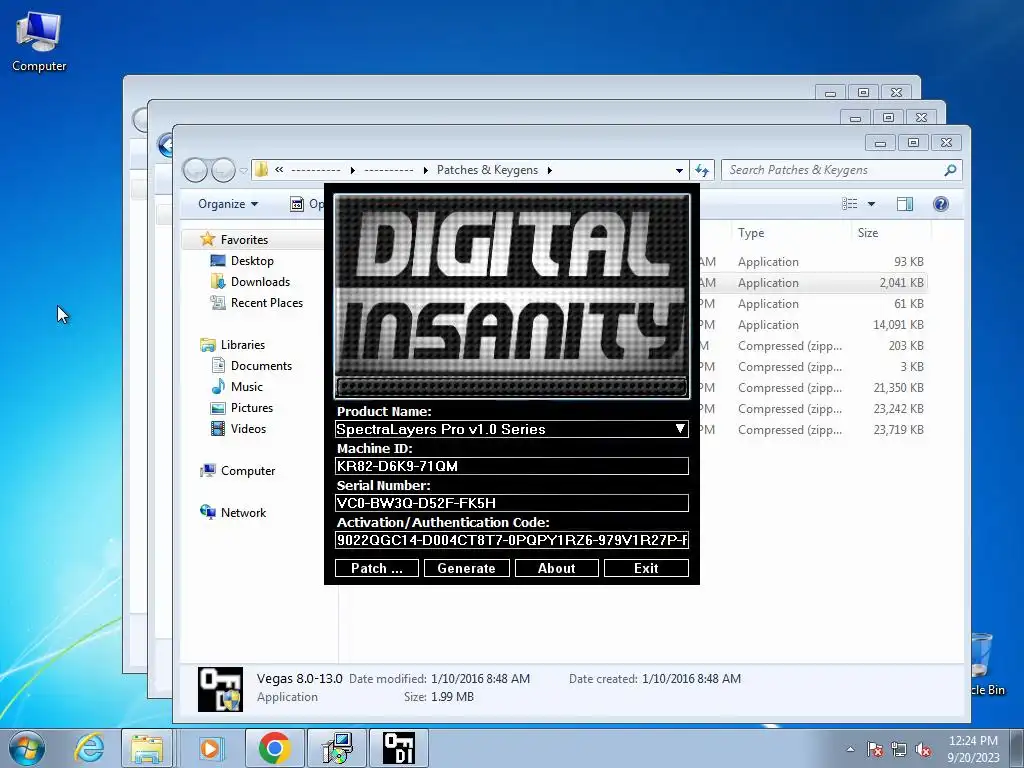Open Downloads in the navigation pane
Viewport: 1024px width, 768px height.
click(x=260, y=281)
